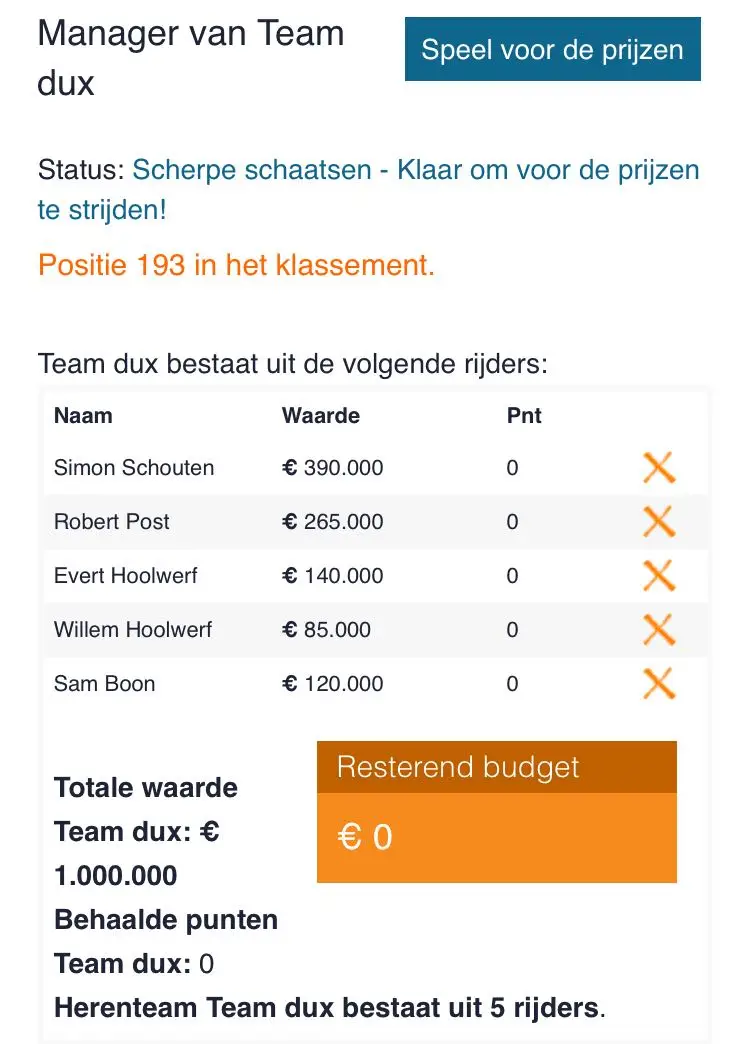Click the Pnt column header
The width and height of the screenshot is (750, 1044).
click(x=524, y=415)
